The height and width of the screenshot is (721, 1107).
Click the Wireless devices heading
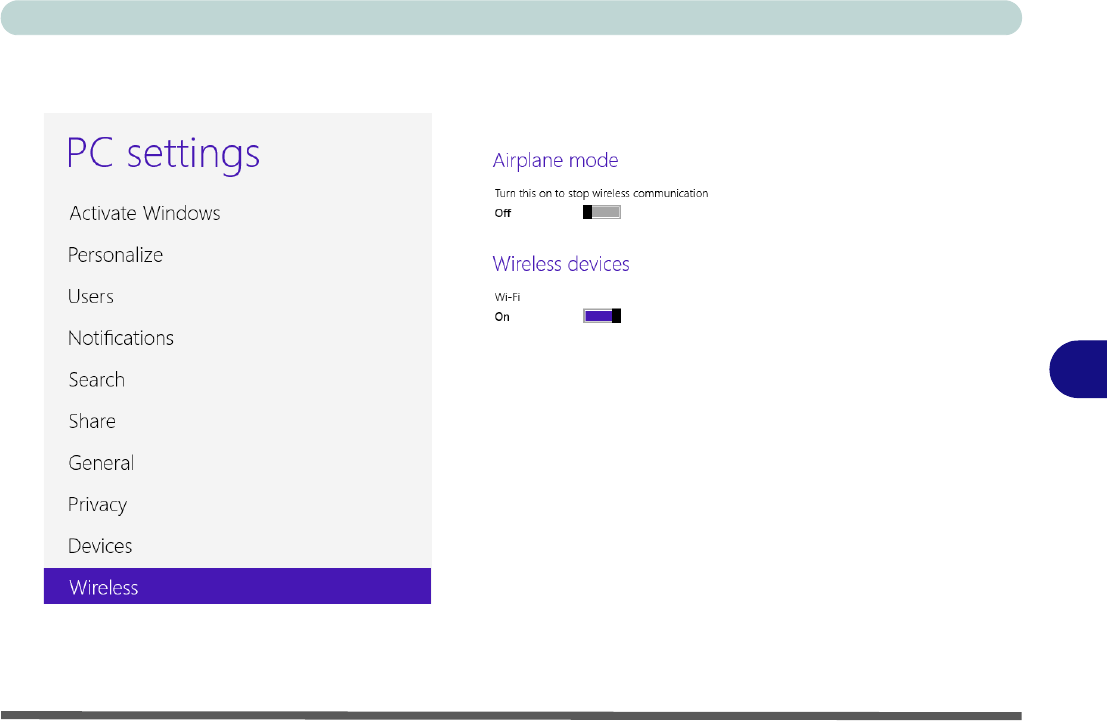[x=561, y=264]
